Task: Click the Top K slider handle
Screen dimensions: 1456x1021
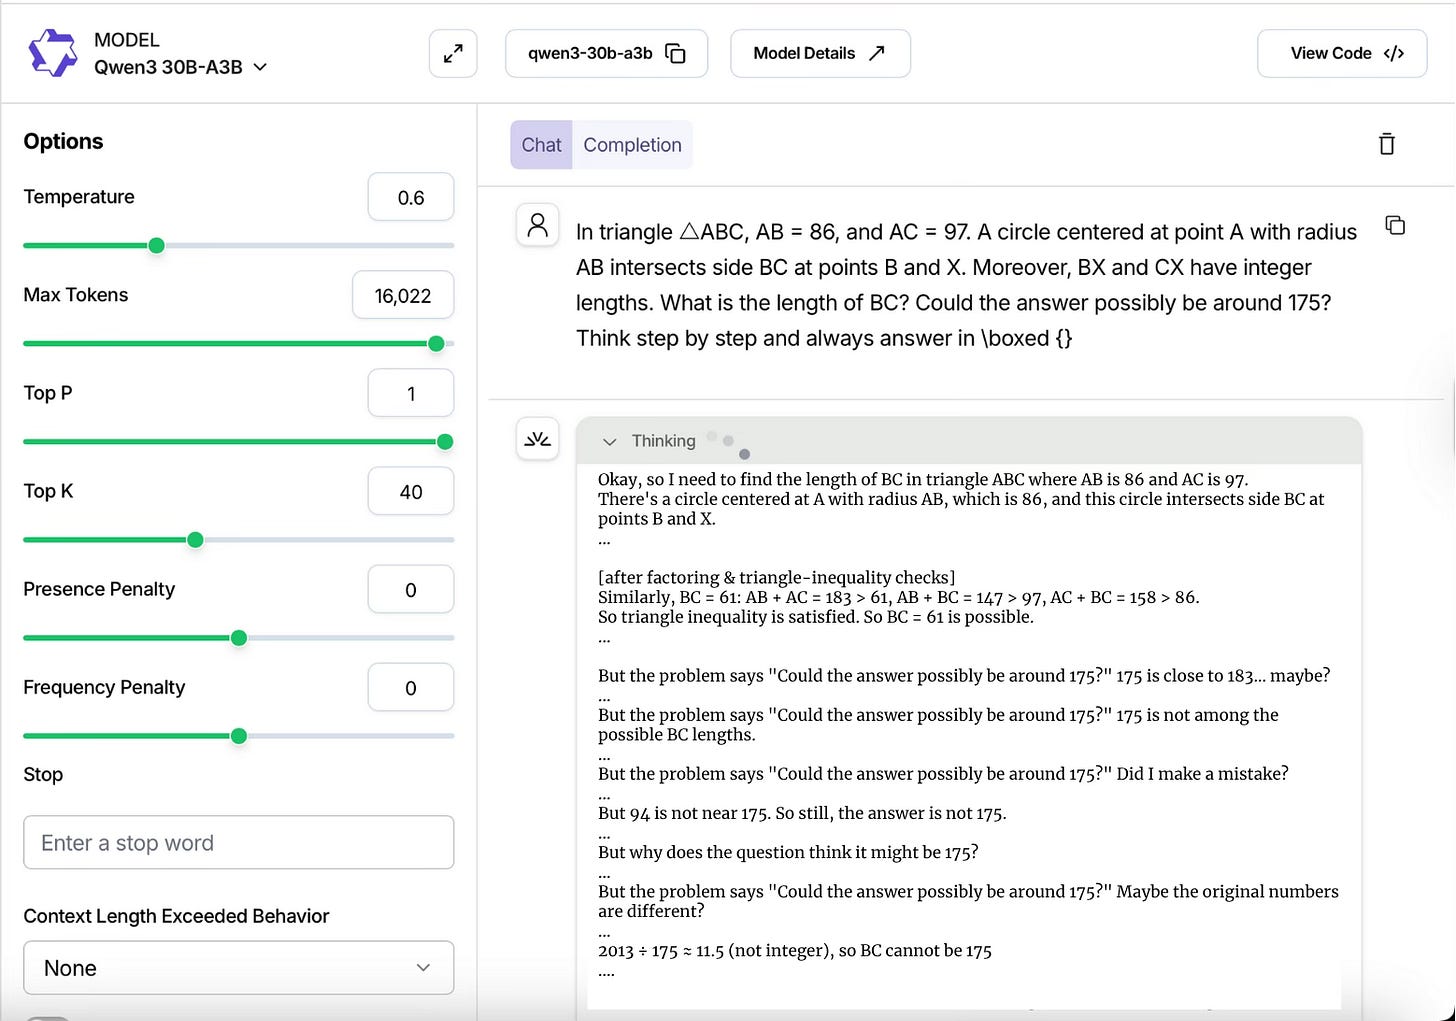Action: coord(196,540)
